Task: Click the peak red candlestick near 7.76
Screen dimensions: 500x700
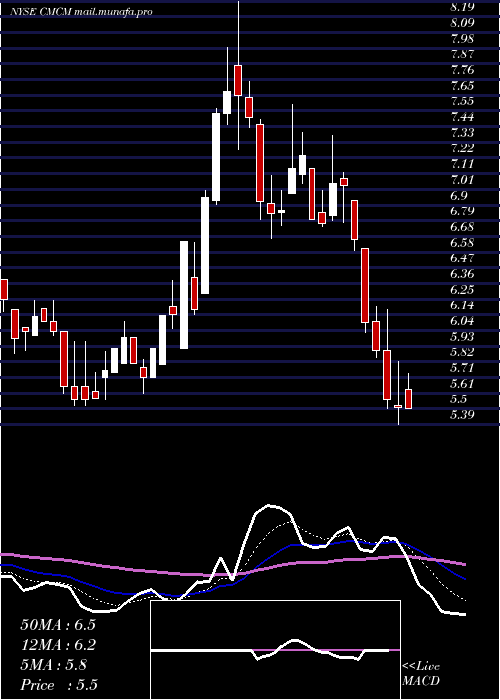Action: pyautogui.click(x=238, y=80)
